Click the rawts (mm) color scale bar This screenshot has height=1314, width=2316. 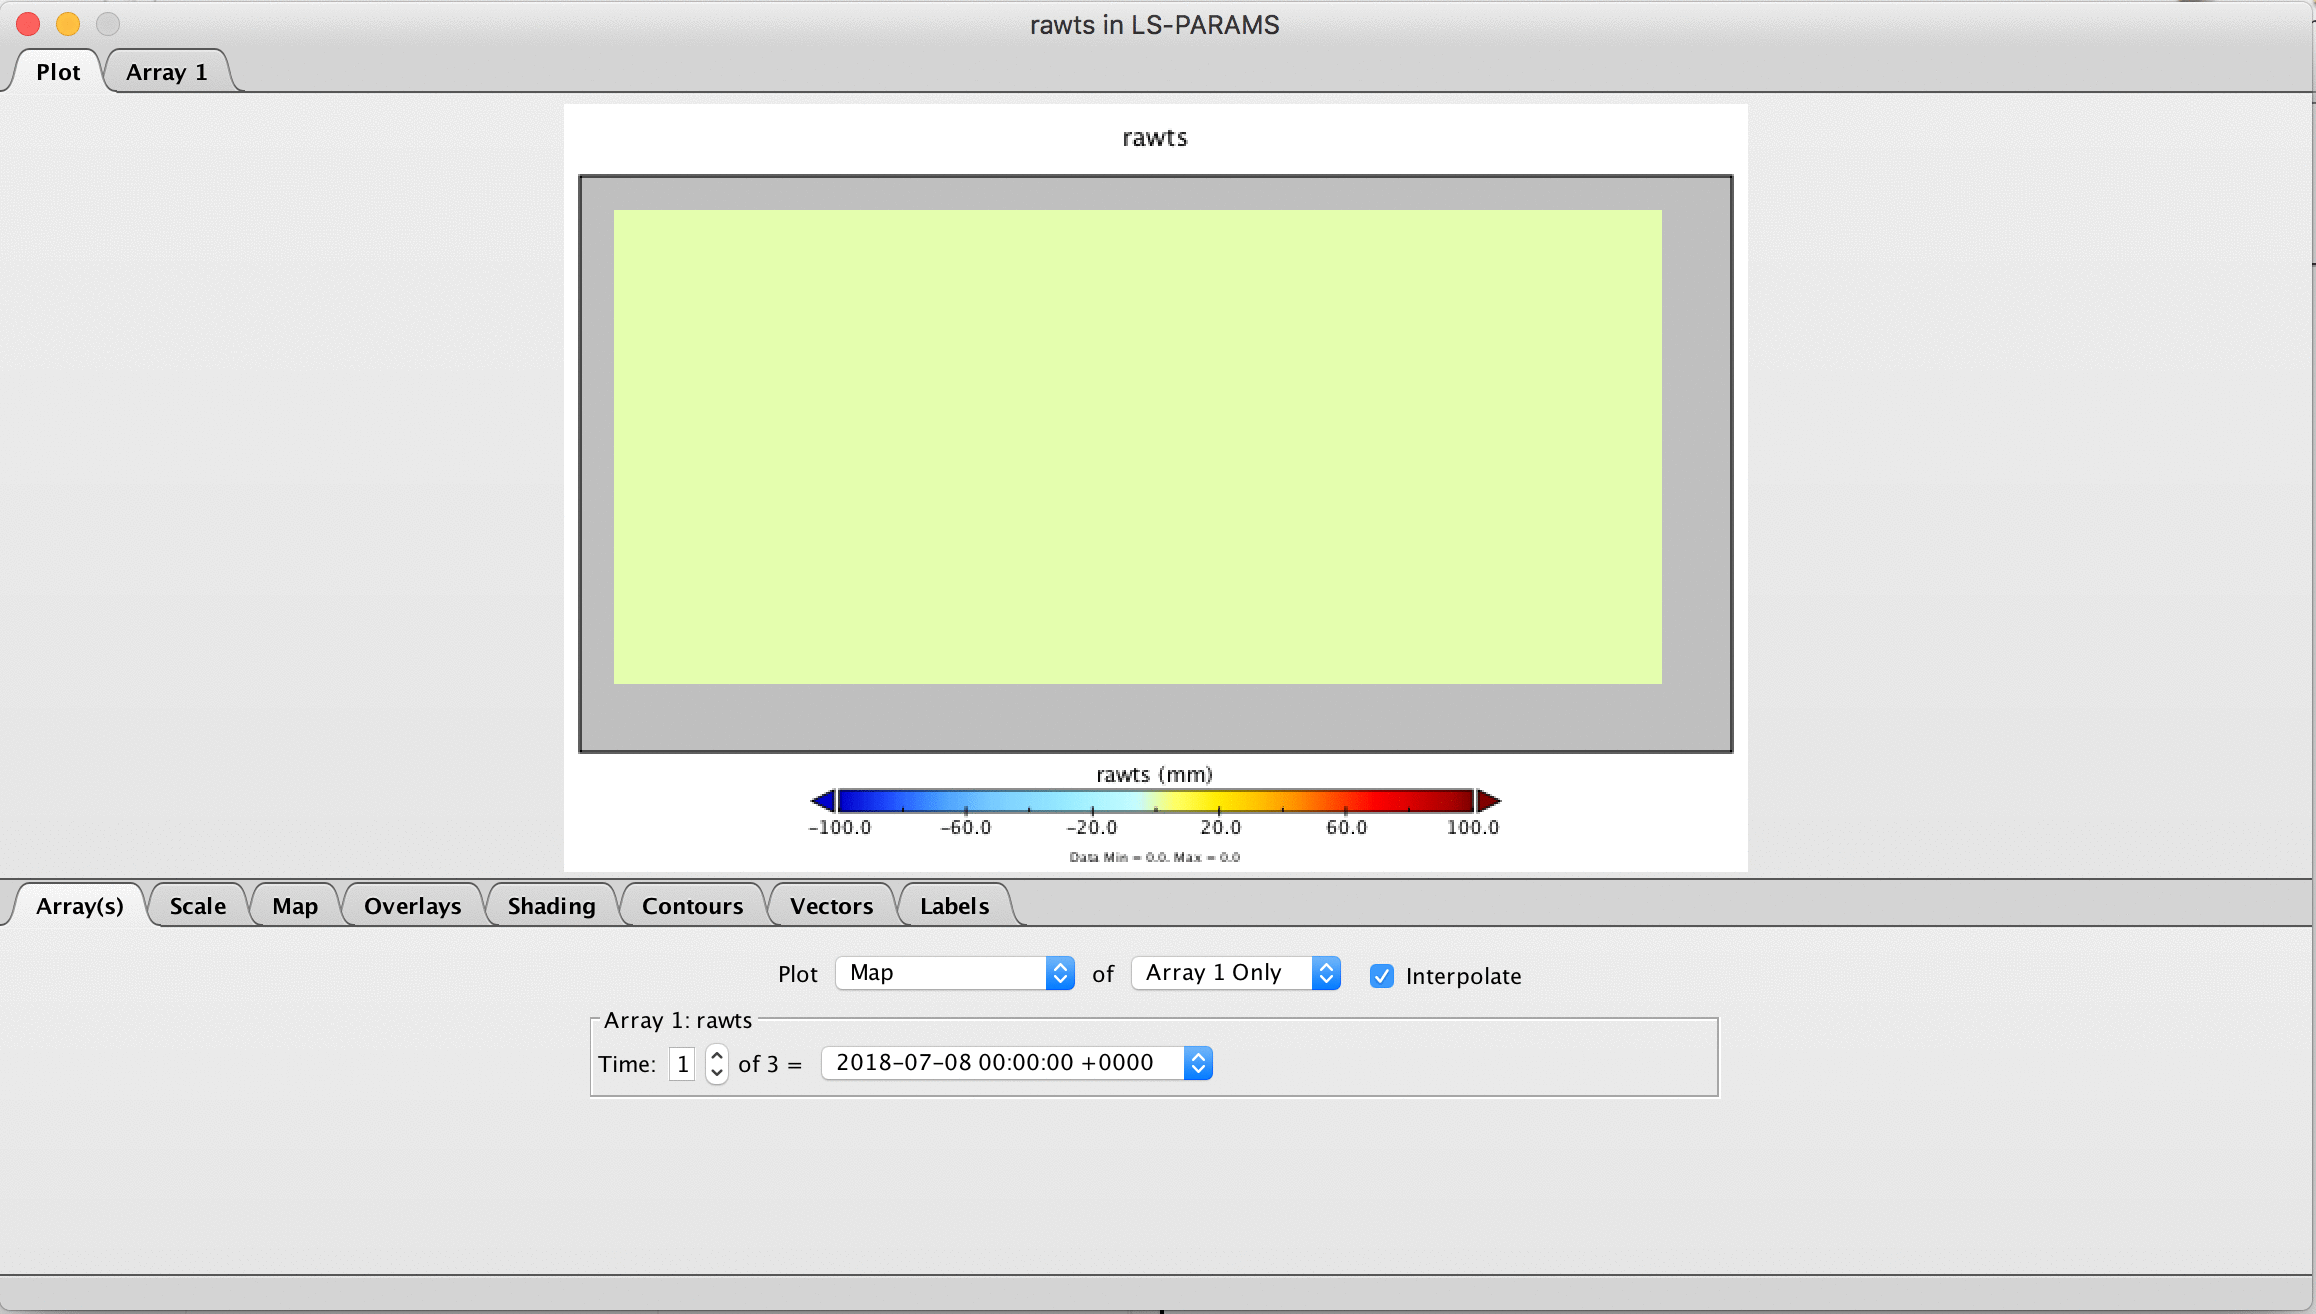click(x=1155, y=800)
